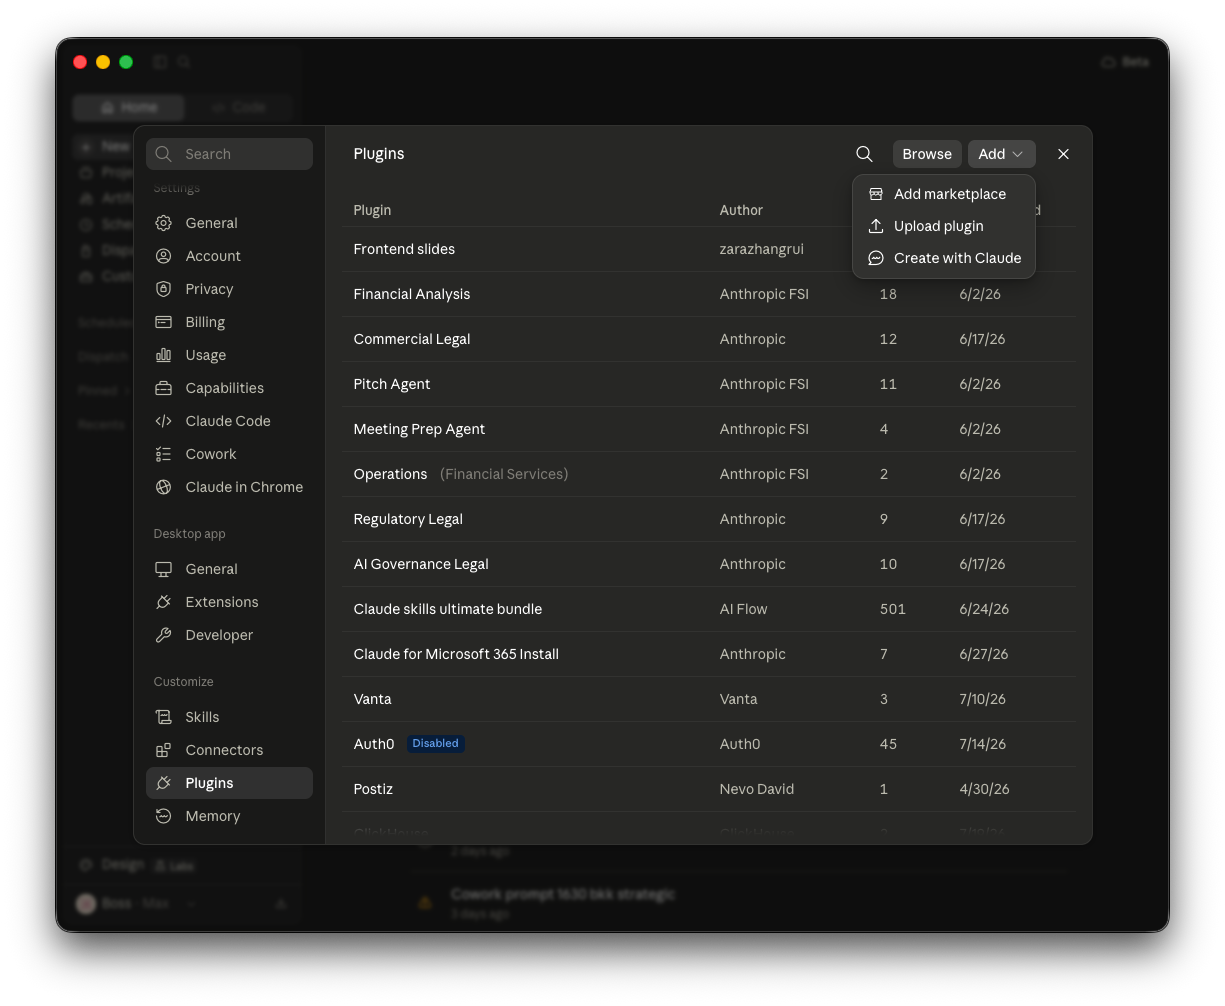
Task: Go to Connectors settings page
Action: coord(229,750)
